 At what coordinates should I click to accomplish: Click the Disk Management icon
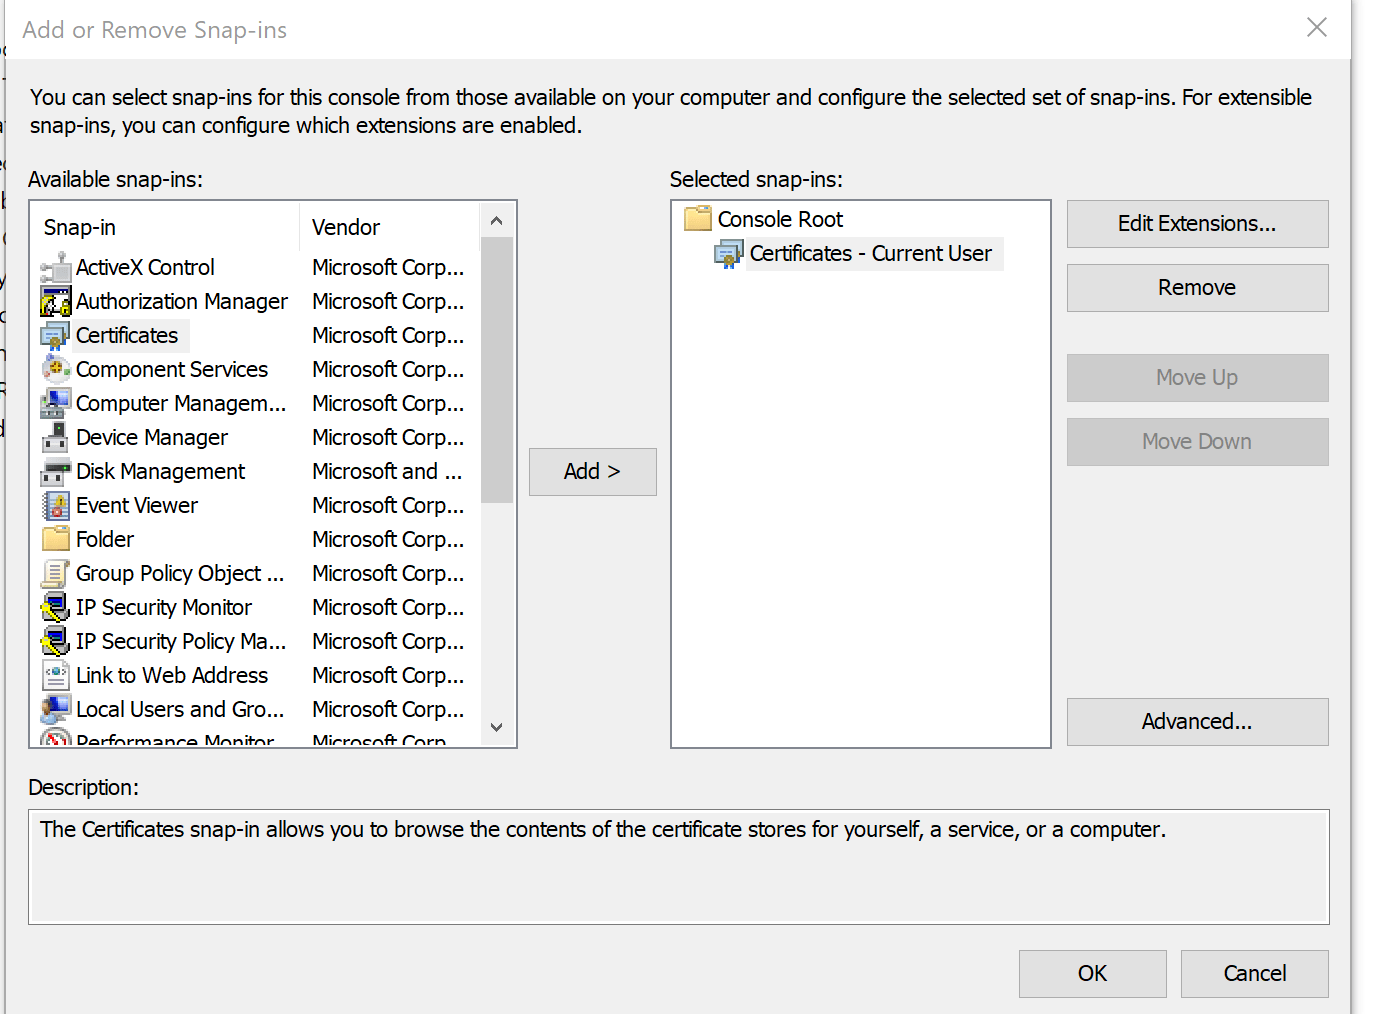pyautogui.click(x=56, y=472)
